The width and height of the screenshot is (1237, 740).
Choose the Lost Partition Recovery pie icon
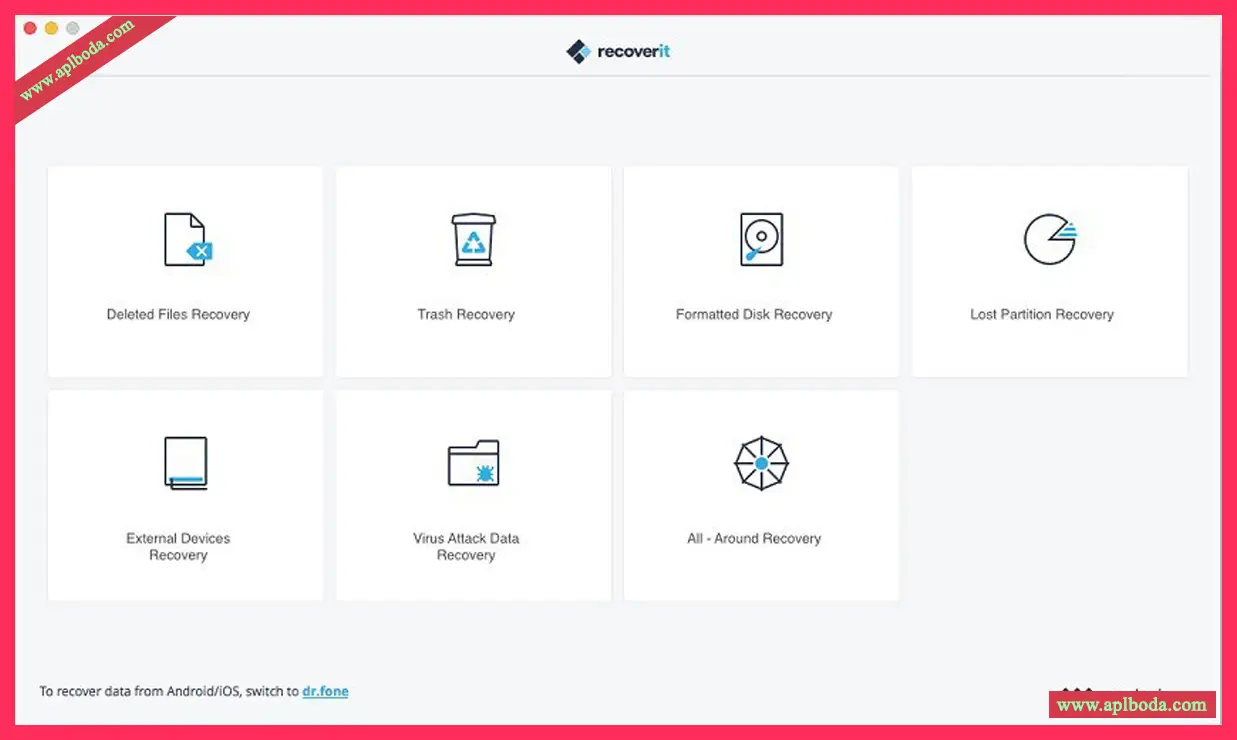[1049, 240]
